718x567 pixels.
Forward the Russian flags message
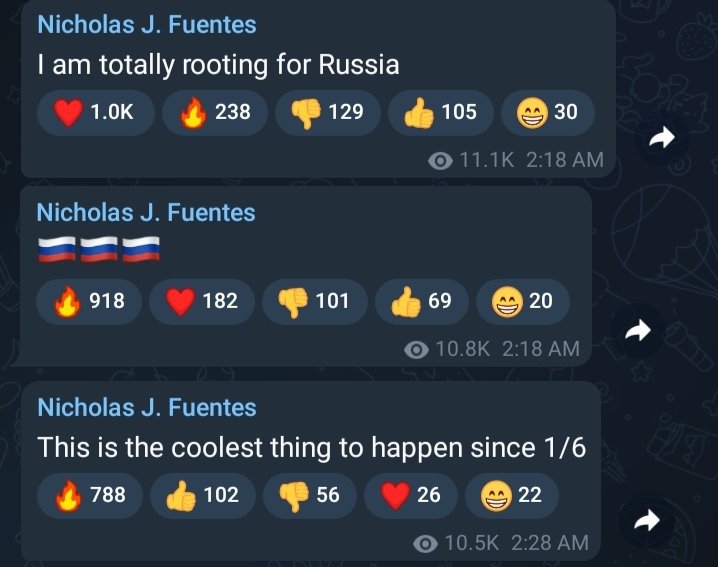[x=636, y=331]
